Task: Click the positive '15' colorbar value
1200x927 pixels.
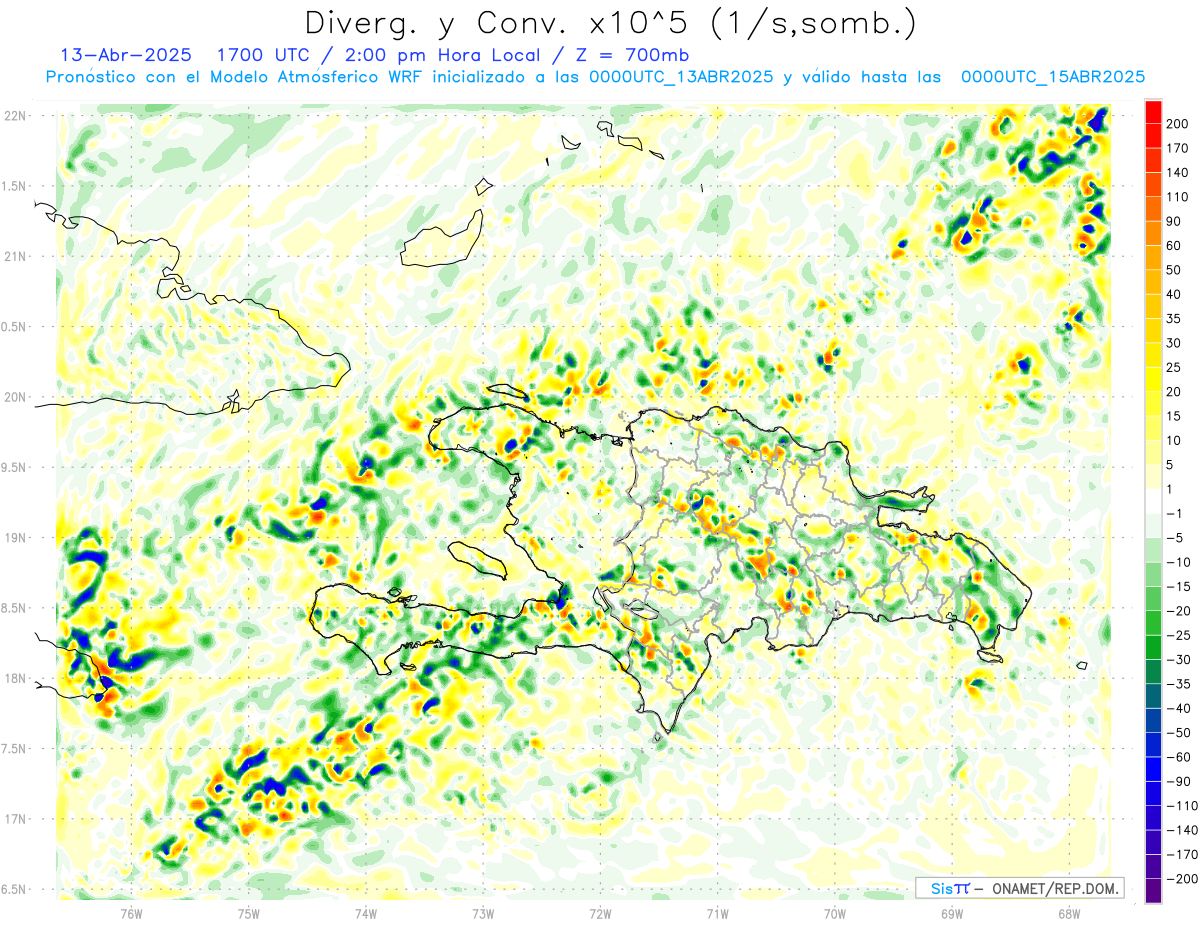Action: (1176, 417)
